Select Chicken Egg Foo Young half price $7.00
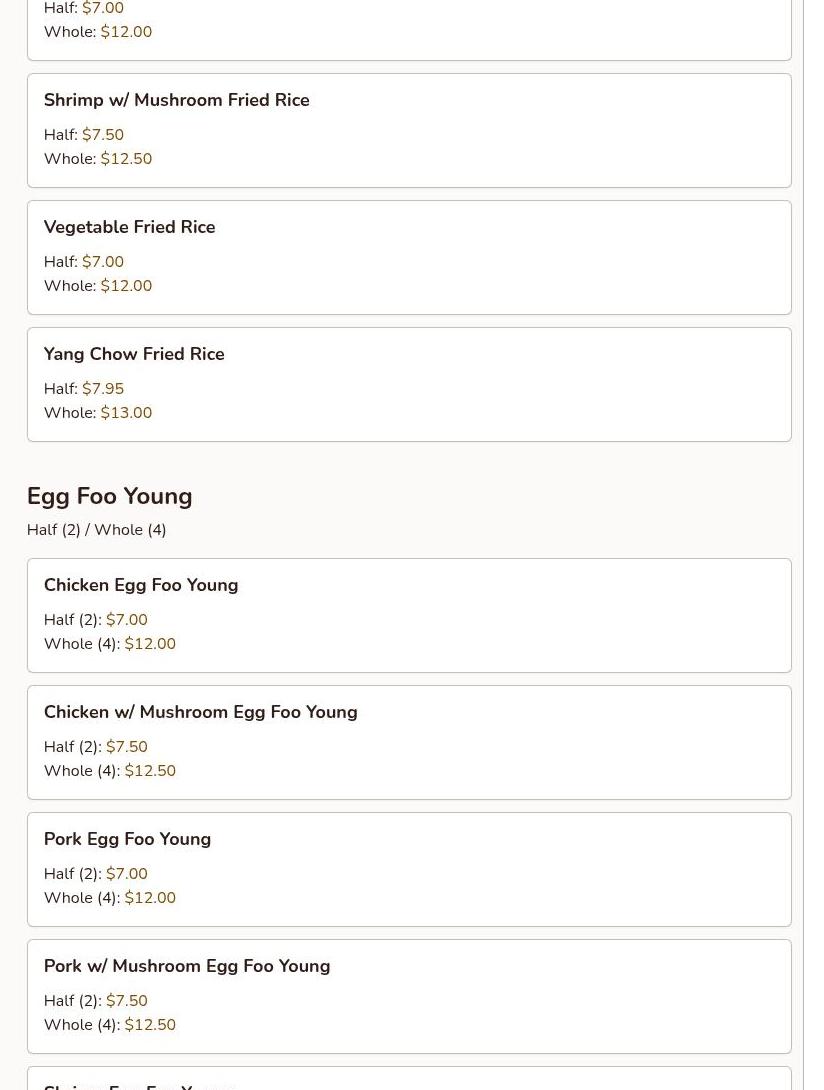 127,620
